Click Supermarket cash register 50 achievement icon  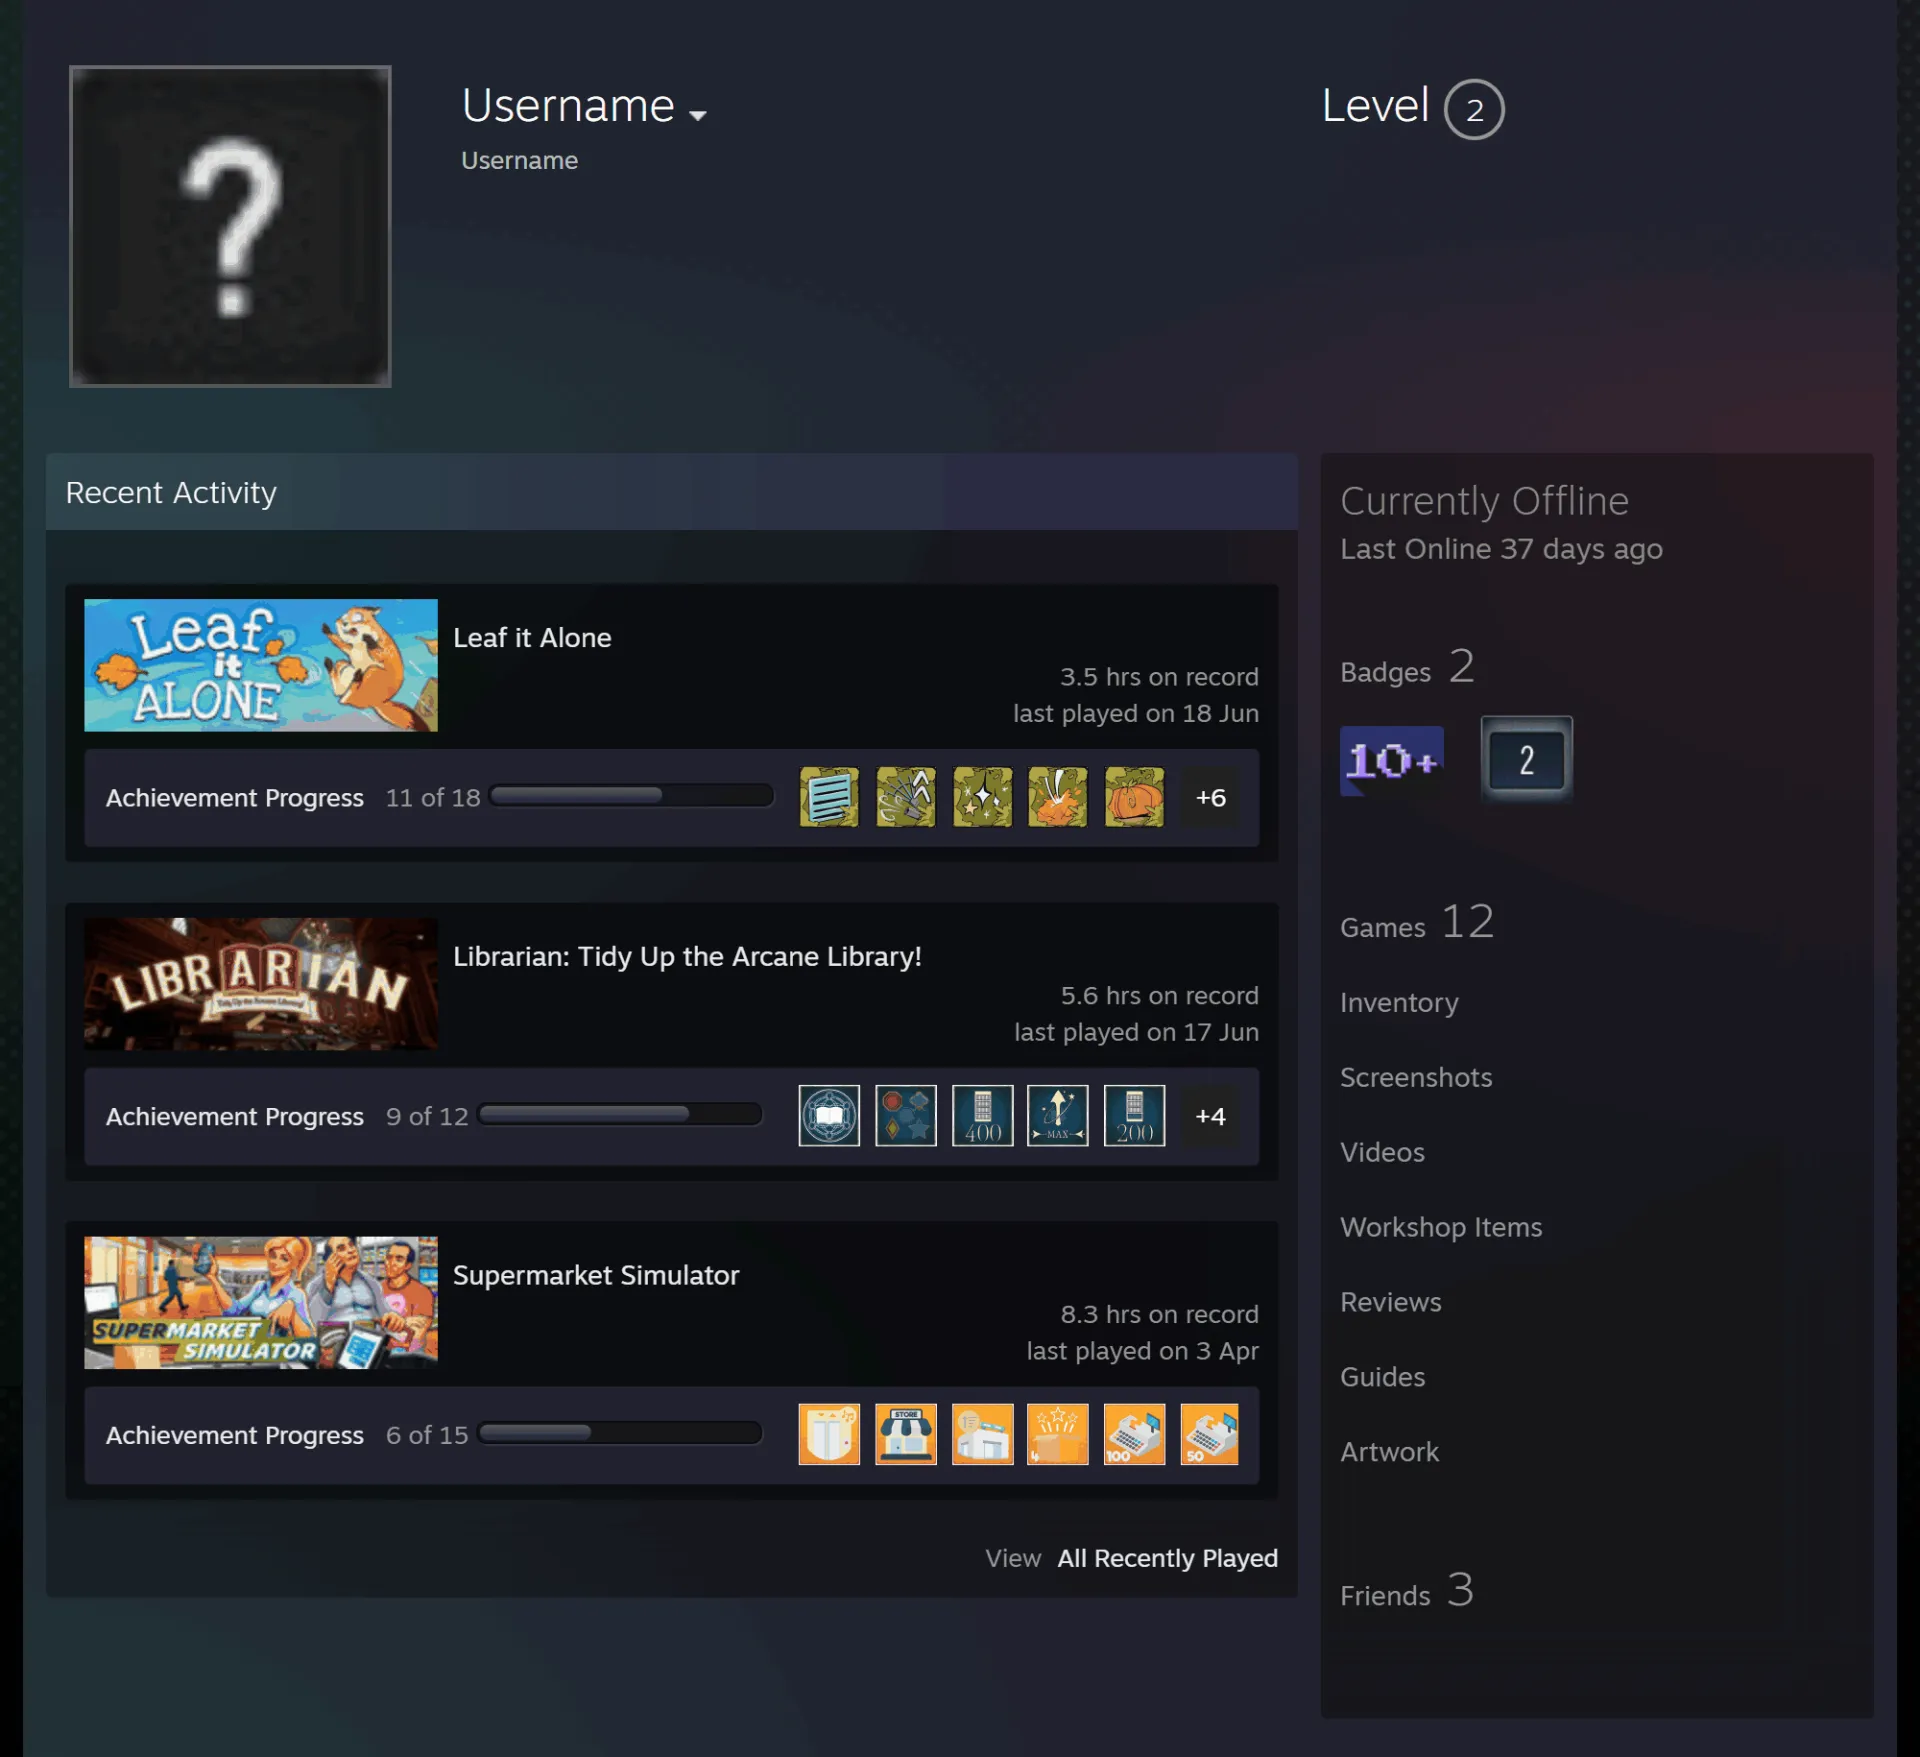pyautogui.click(x=1210, y=1434)
